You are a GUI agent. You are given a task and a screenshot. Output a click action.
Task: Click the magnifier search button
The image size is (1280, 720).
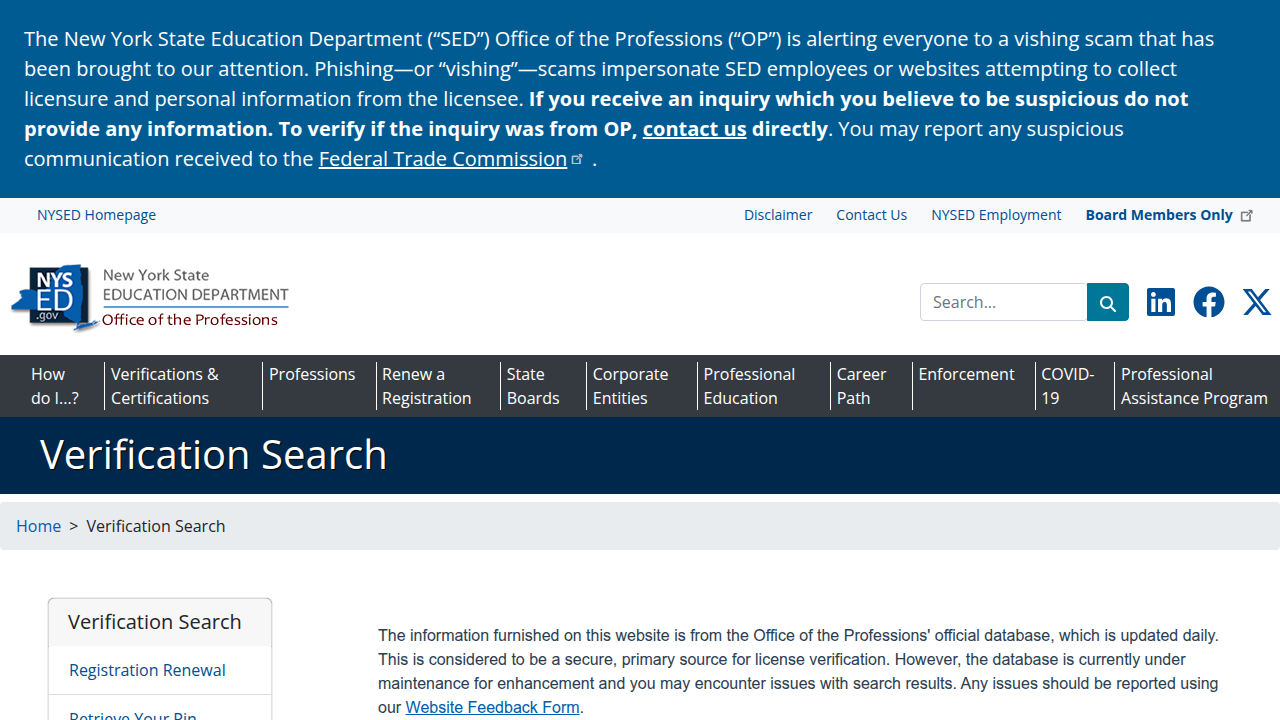pos(1108,302)
